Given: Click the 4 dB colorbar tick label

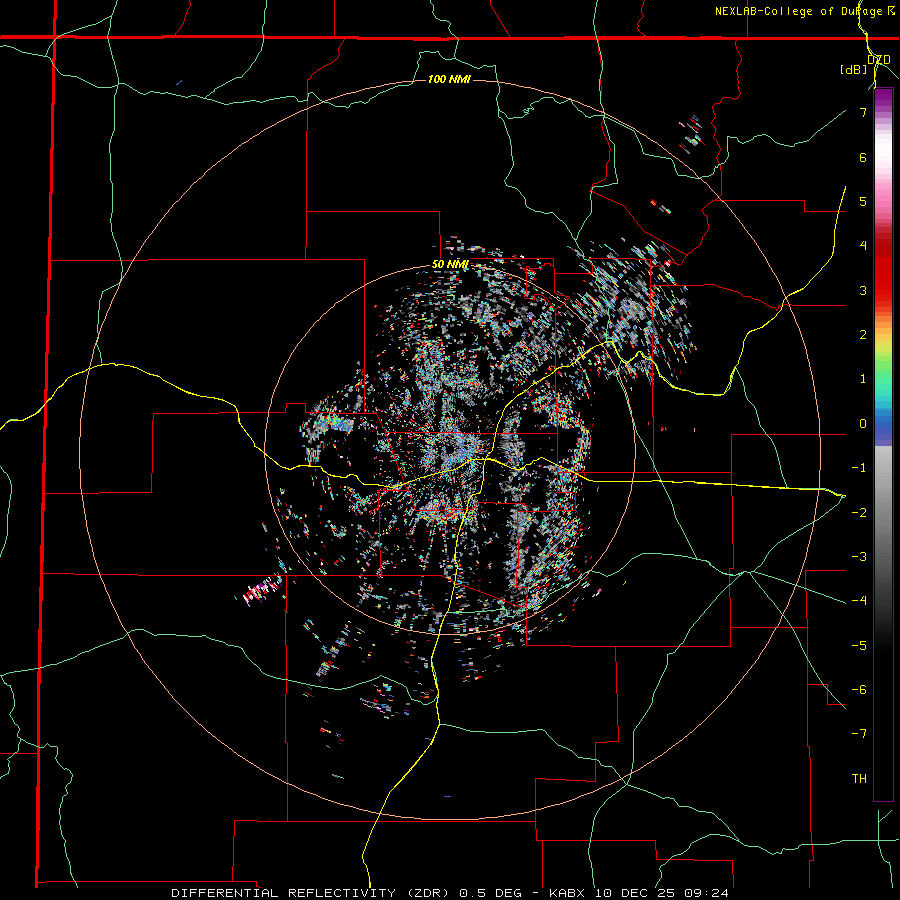Looking at the screenshot, I should tap(863, 246).
